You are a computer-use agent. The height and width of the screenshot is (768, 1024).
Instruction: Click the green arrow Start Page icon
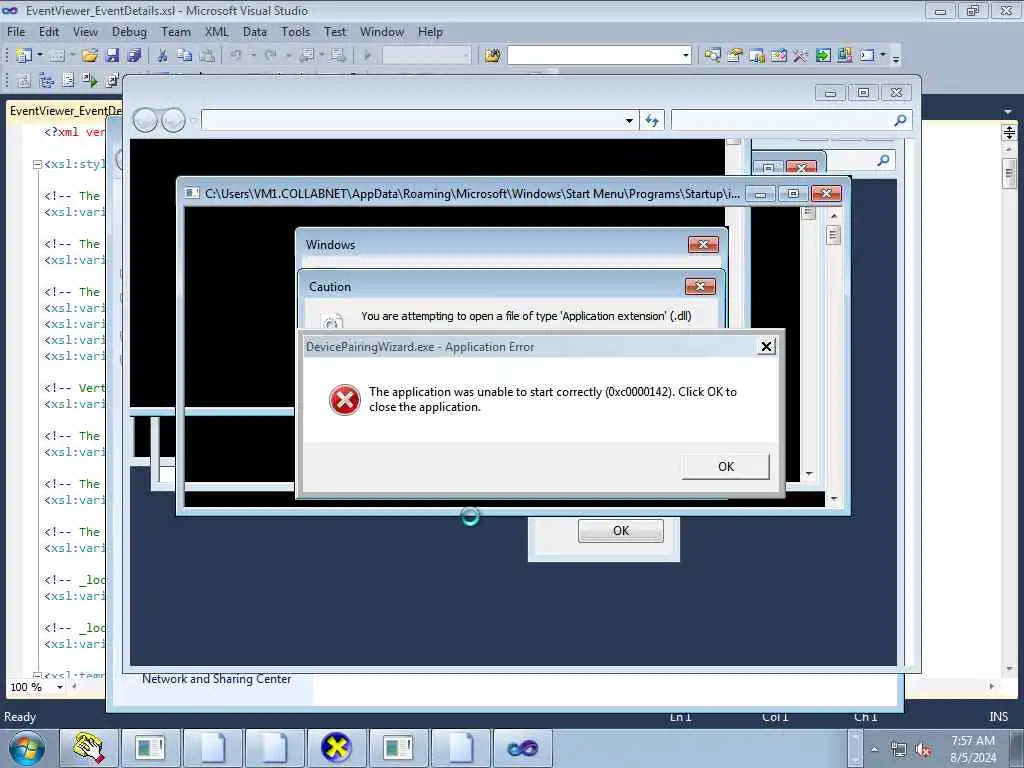click(823, 56)
